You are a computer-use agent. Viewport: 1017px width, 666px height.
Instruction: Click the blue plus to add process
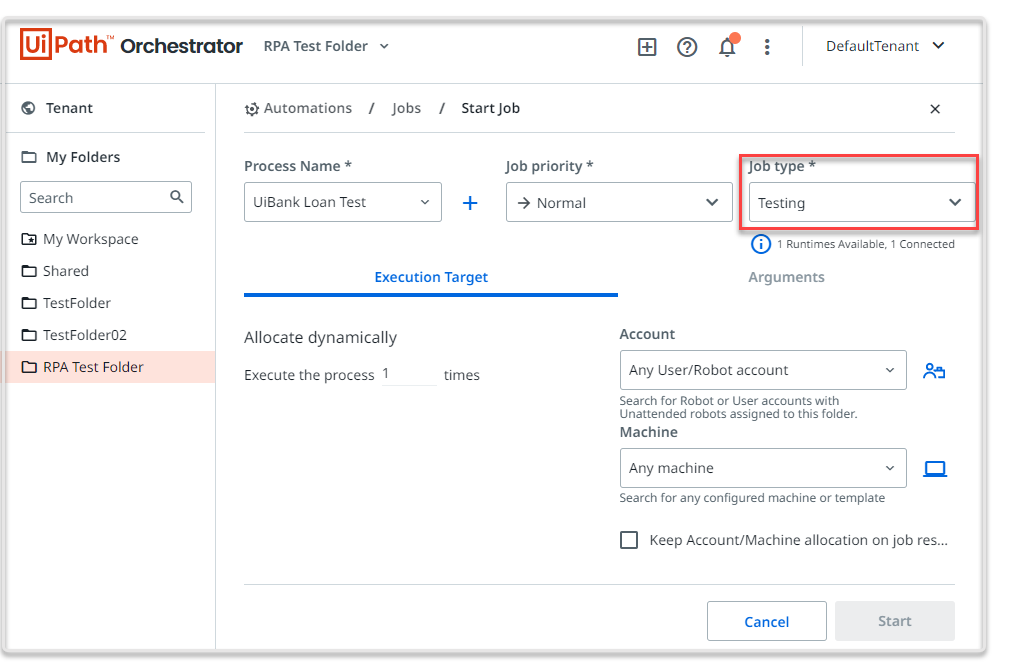click(x=470, y=203)
